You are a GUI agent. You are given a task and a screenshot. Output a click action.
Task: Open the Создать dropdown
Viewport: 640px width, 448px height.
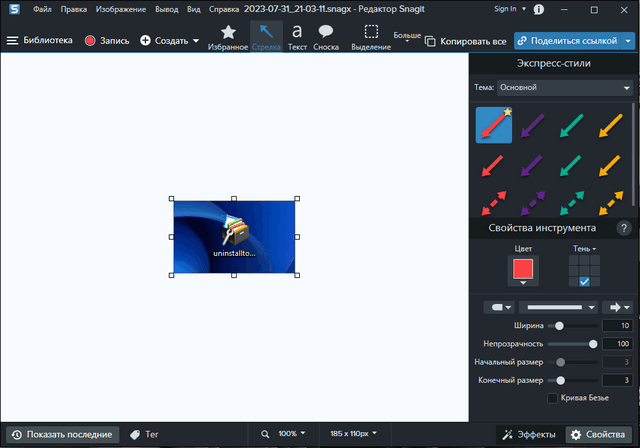(169, 41)
